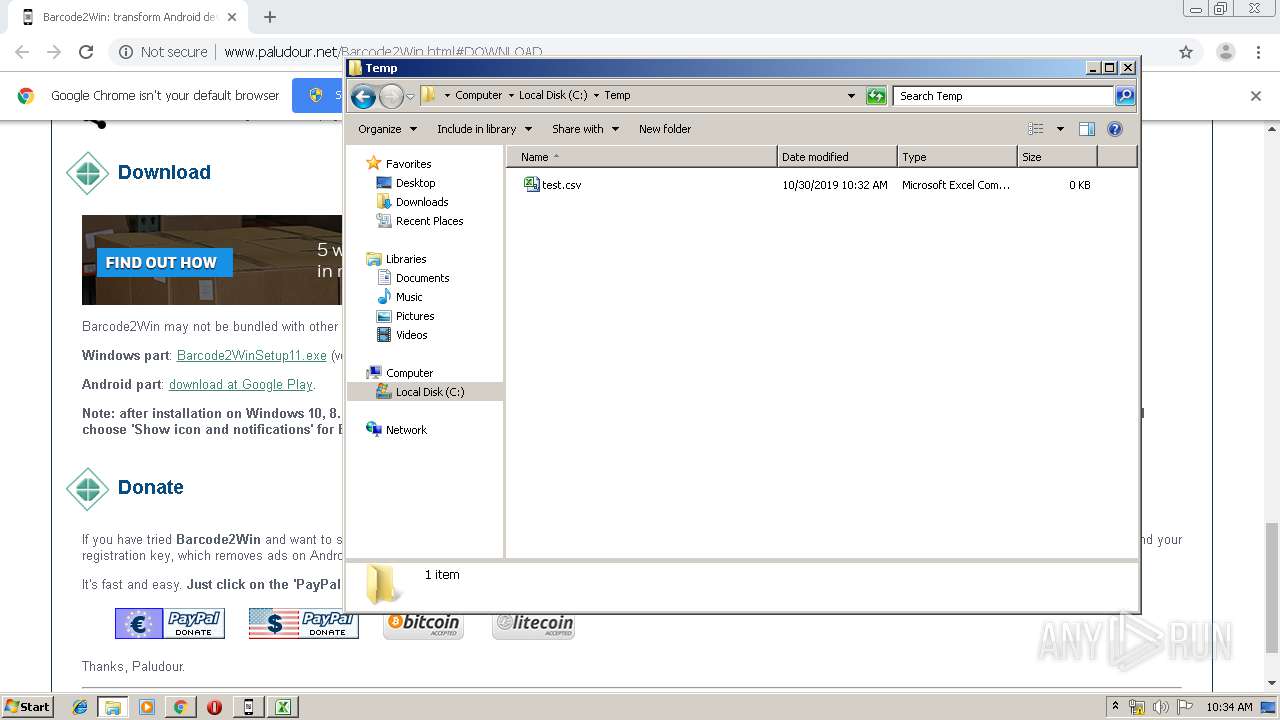
Task: Open the Windows Start menu
Action: 27,707
